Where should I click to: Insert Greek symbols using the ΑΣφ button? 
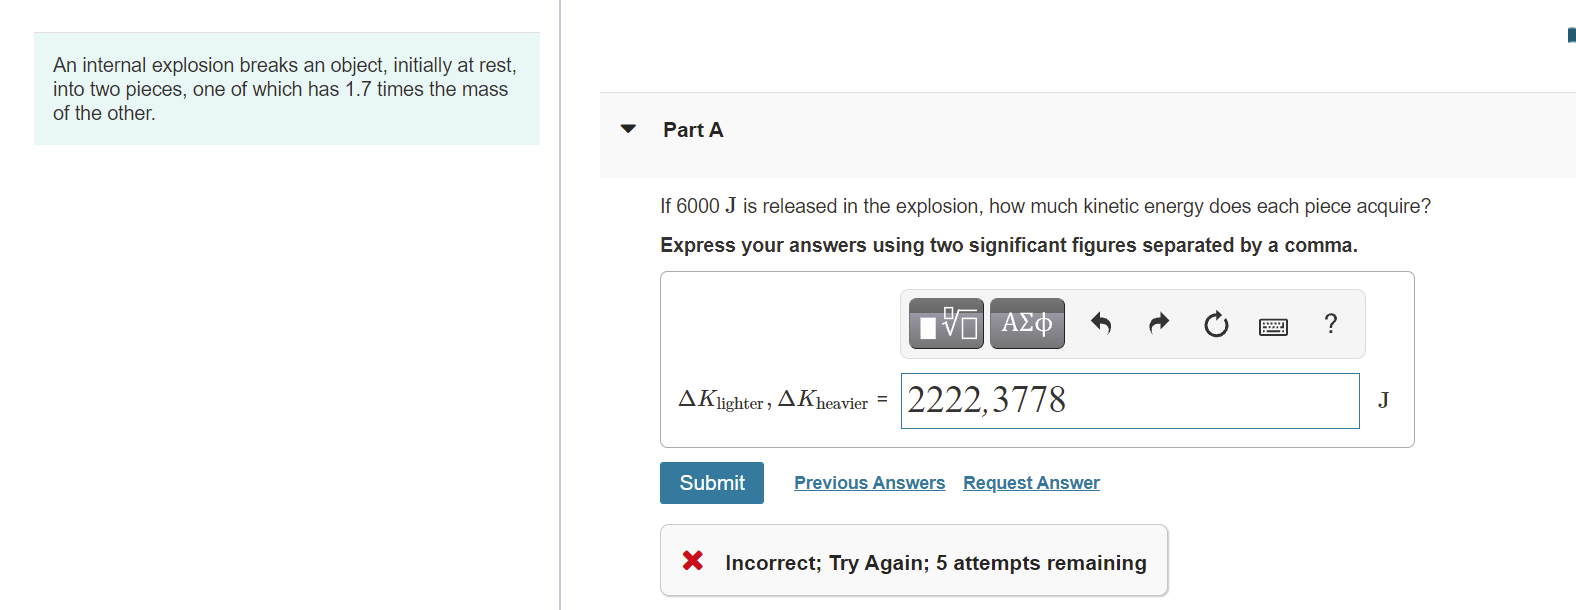[x=1027, y=323]
